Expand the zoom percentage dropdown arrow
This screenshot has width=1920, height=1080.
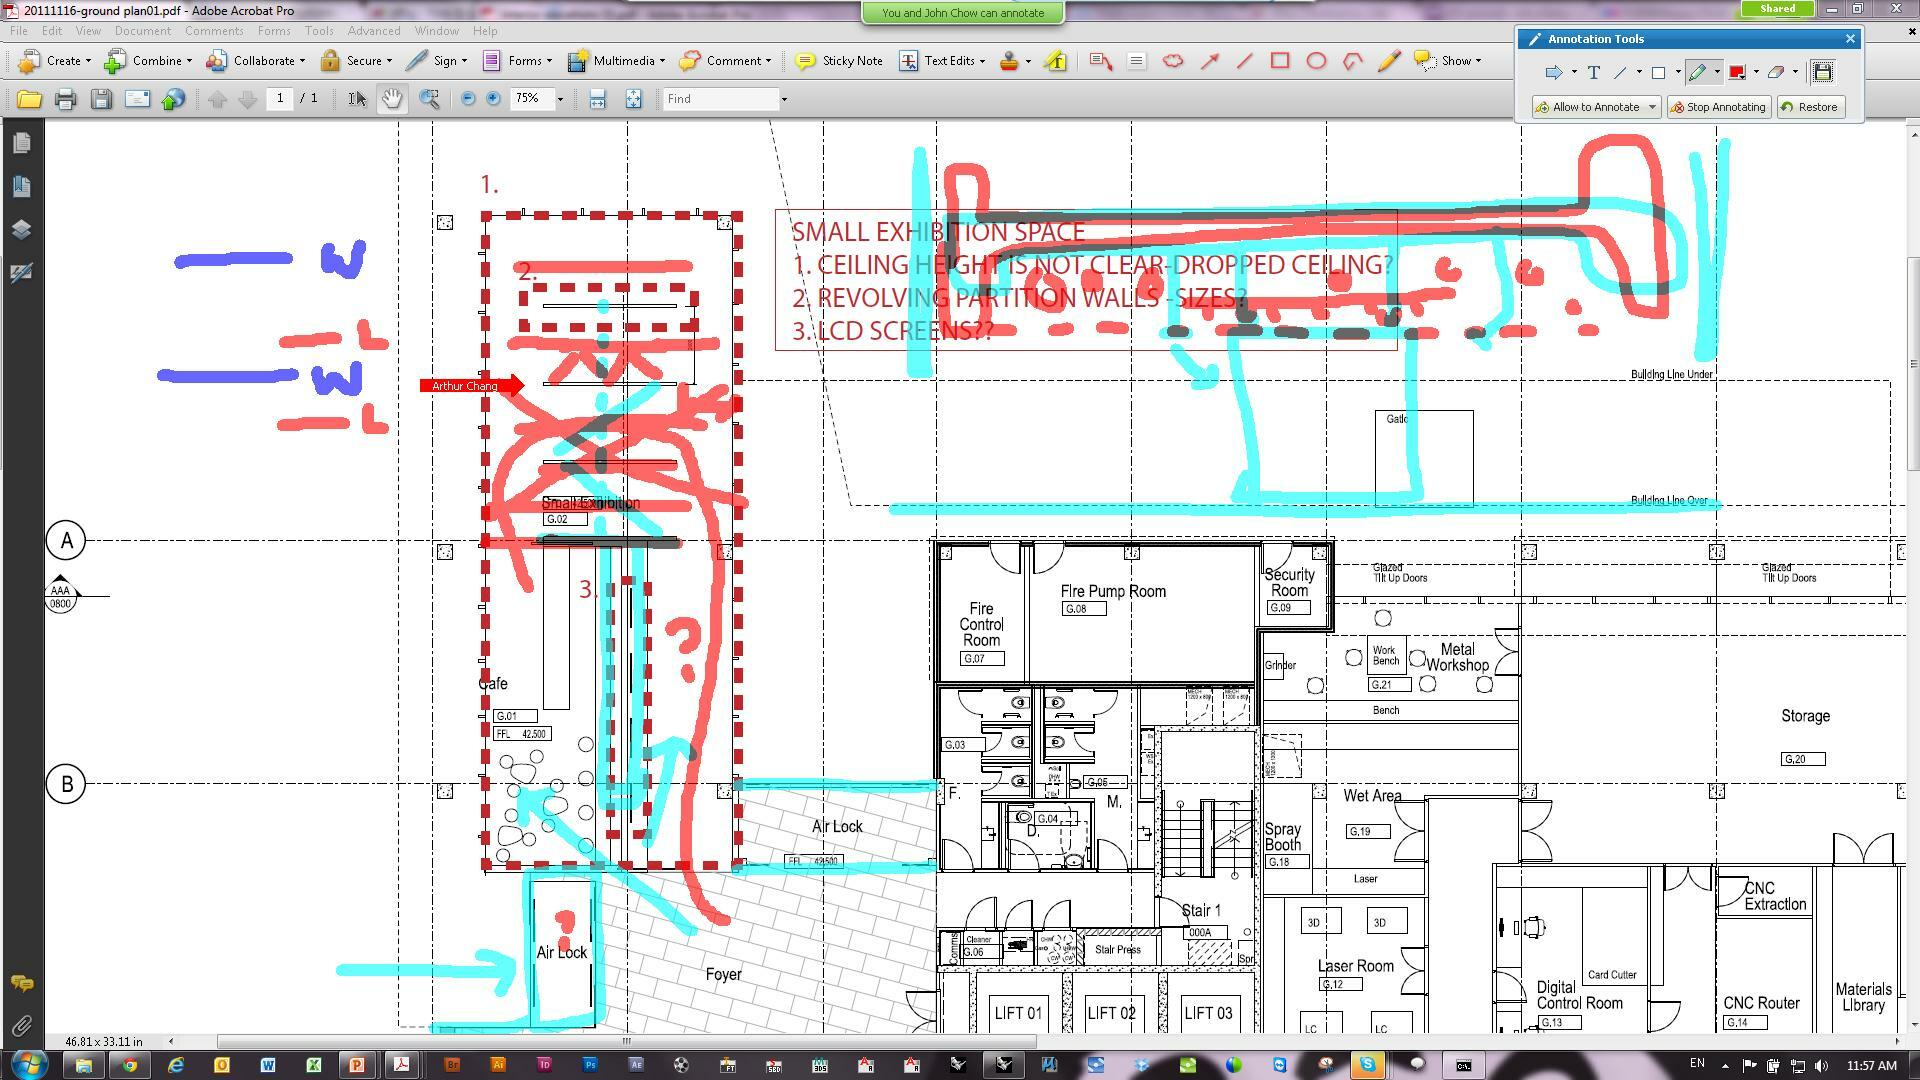pyautogui.click(x=560, y=99)
